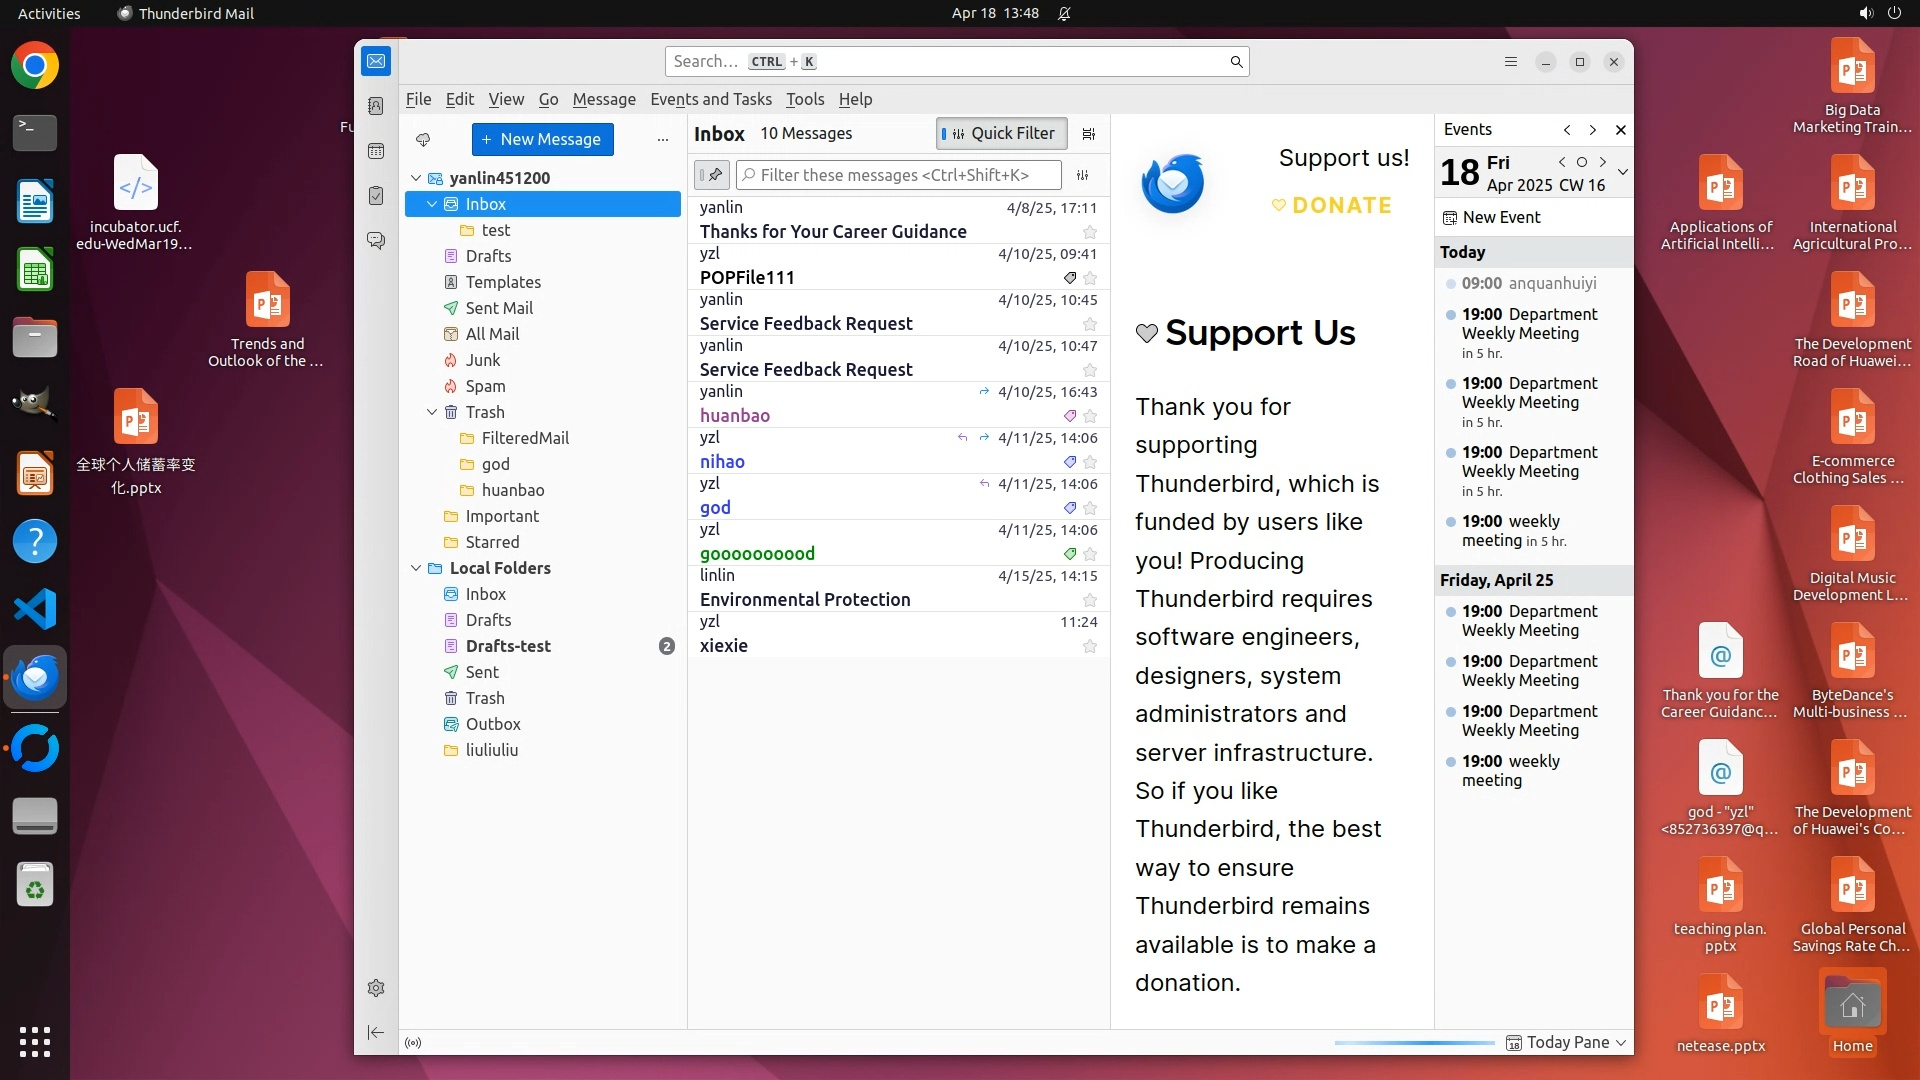The width and height of the screenshot is (1920, 1080).
Task: Open the Chat space icon
Action: point(376,241)
